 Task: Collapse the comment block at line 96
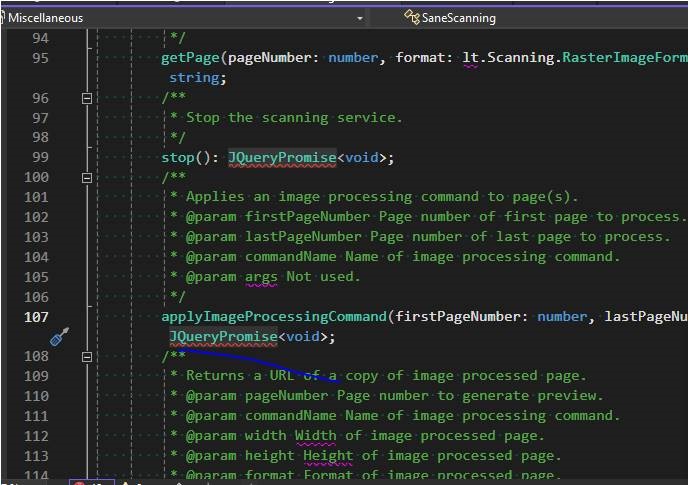tap(87, 98)
